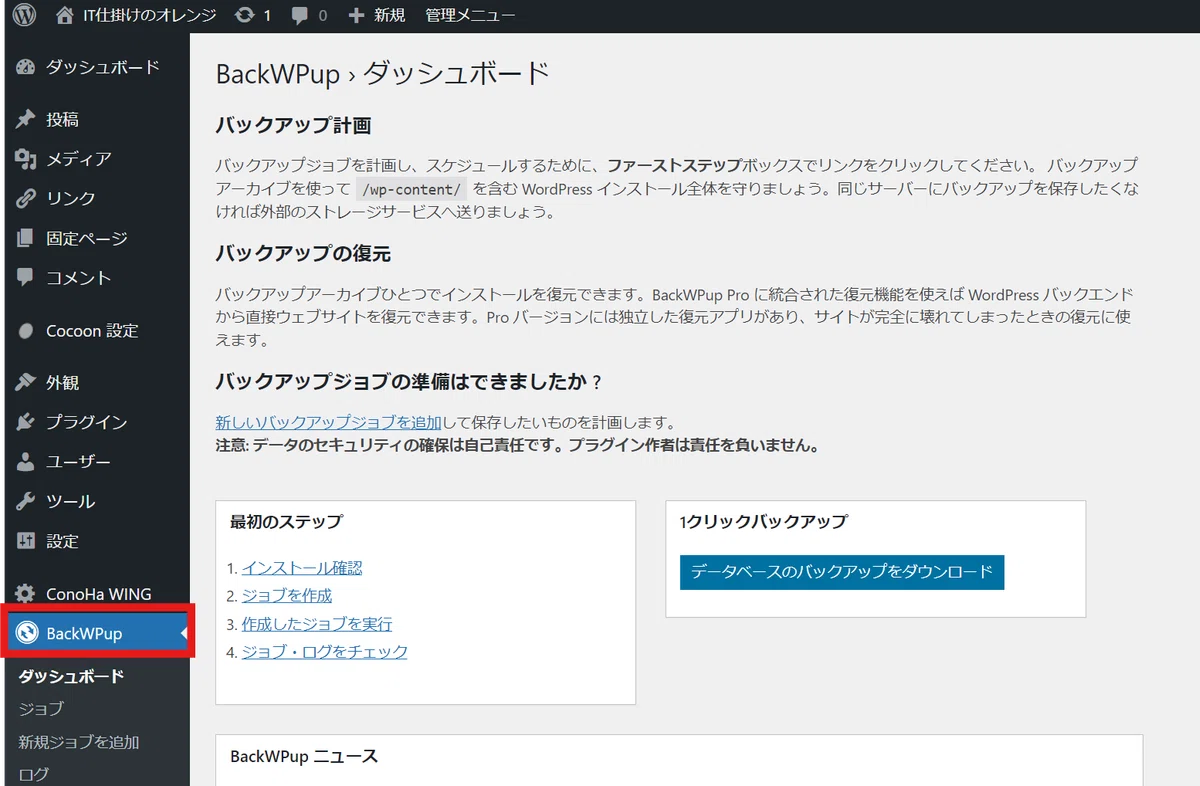Click the ダッシュボード gauge icon in the sidebar
Screen dimensions: 1200x786
pyautogui.click(x=26, y=67)
